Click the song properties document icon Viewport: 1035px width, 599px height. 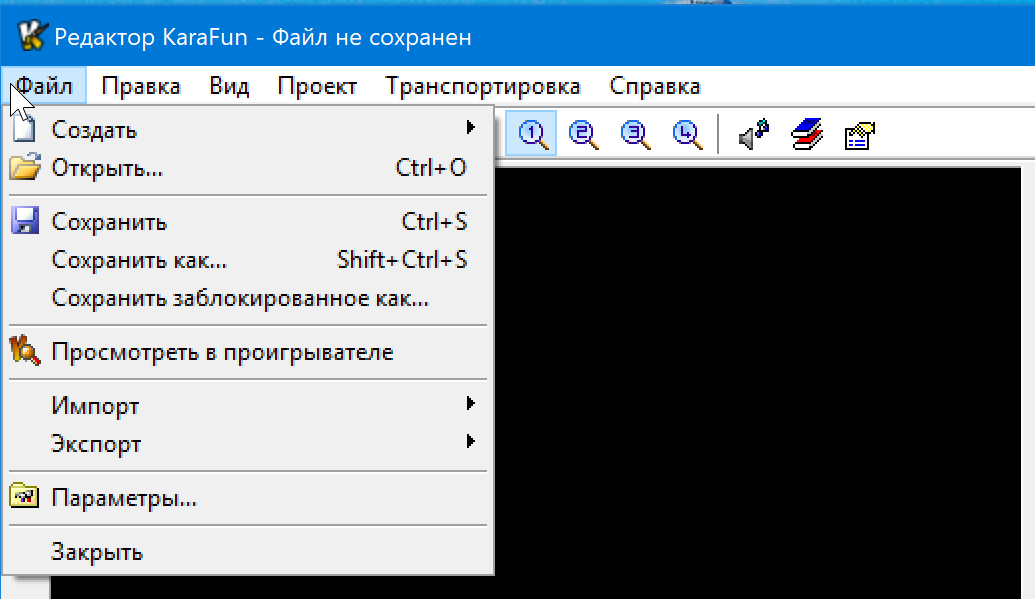point(858,134)
